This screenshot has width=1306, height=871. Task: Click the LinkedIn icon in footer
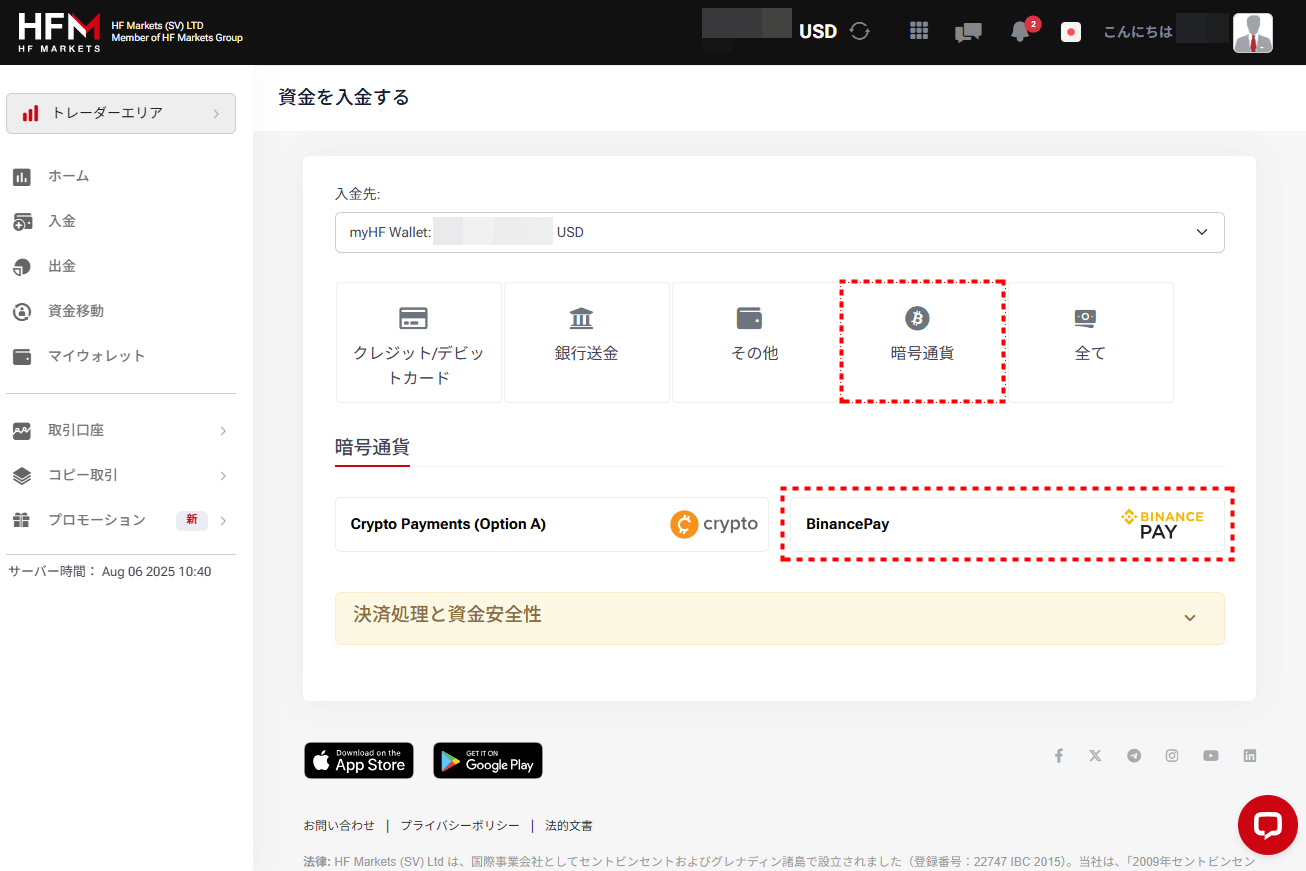click(1250, 756)
